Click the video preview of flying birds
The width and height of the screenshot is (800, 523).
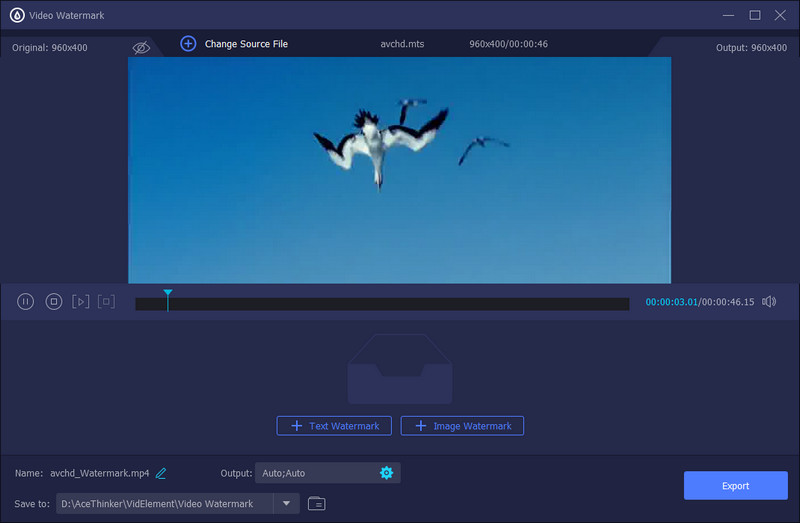399,170
